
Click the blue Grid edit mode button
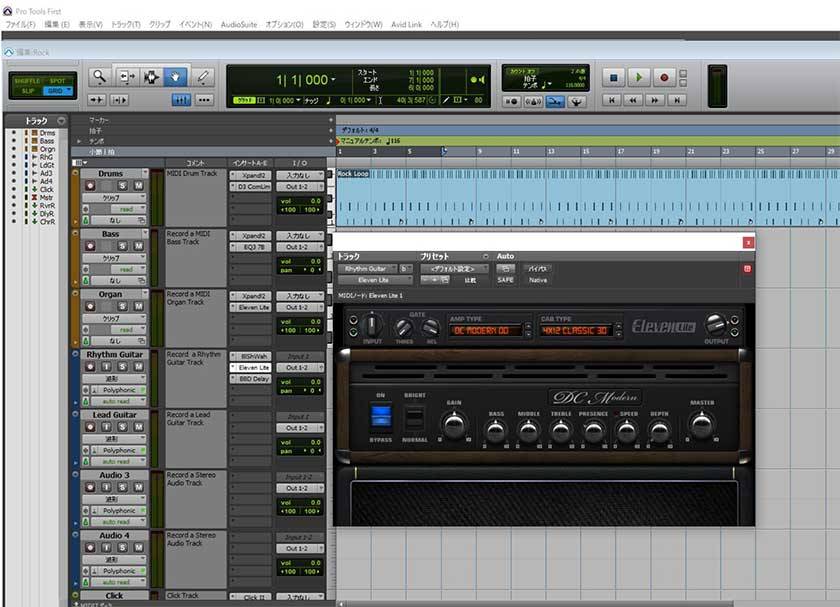click(x=57, y=91)
